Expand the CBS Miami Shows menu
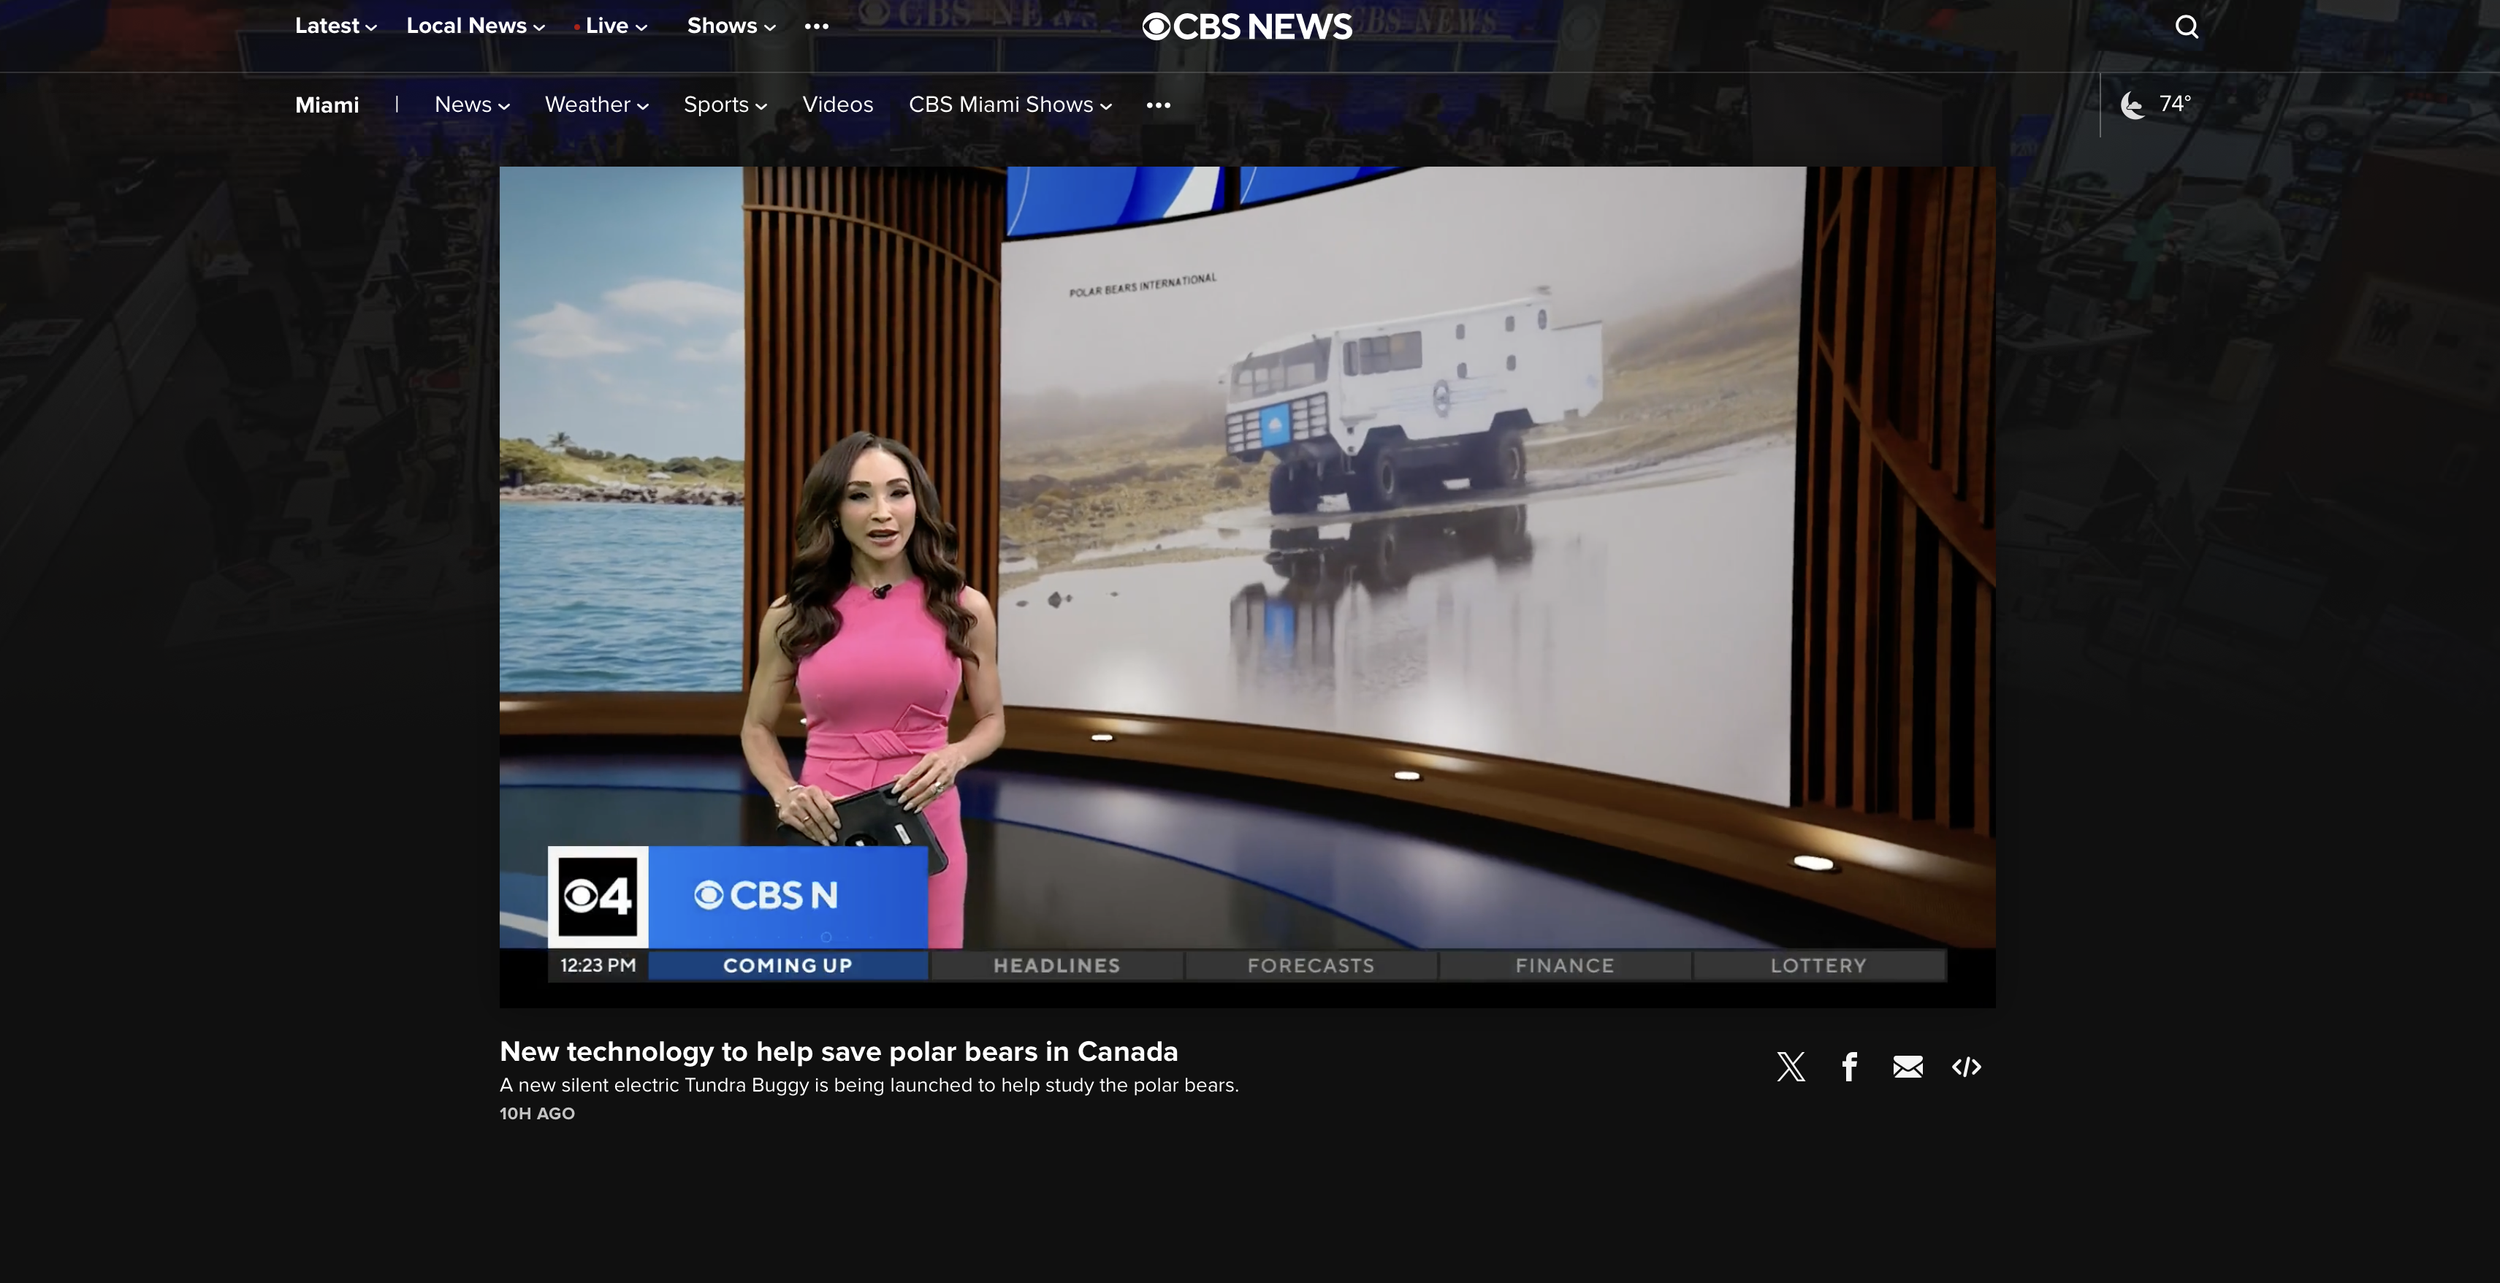Image resolution: width=2500 pixels, height=1283 pixels. point(1009,105)
